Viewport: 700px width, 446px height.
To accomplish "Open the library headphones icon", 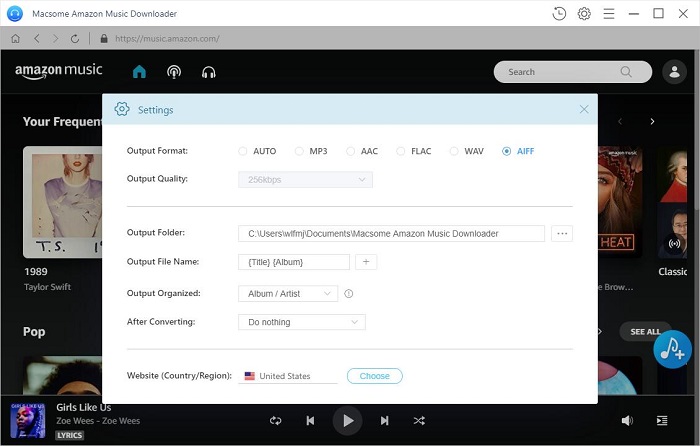I will 208,72.
